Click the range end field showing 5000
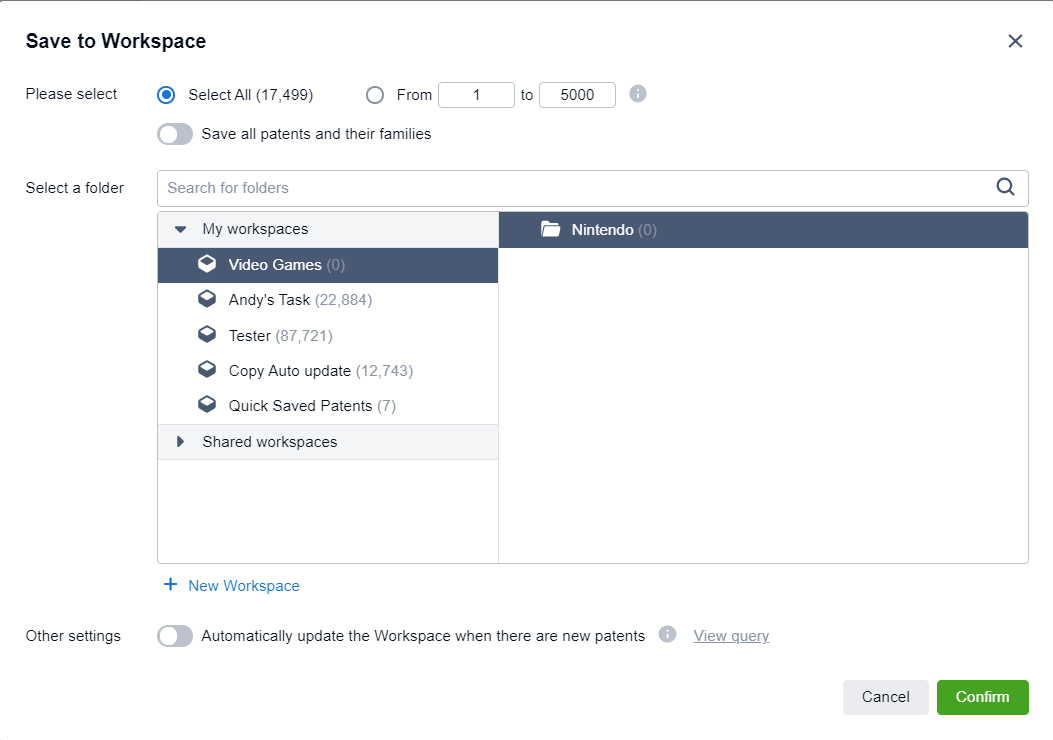 pyautogui.click(x=577, y=95)
